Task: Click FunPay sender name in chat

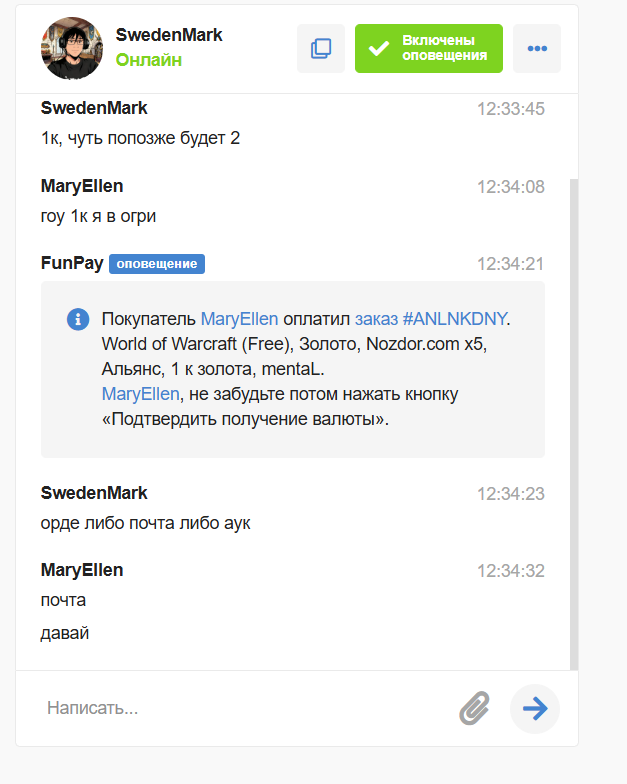Action: (x=72, y=263)
